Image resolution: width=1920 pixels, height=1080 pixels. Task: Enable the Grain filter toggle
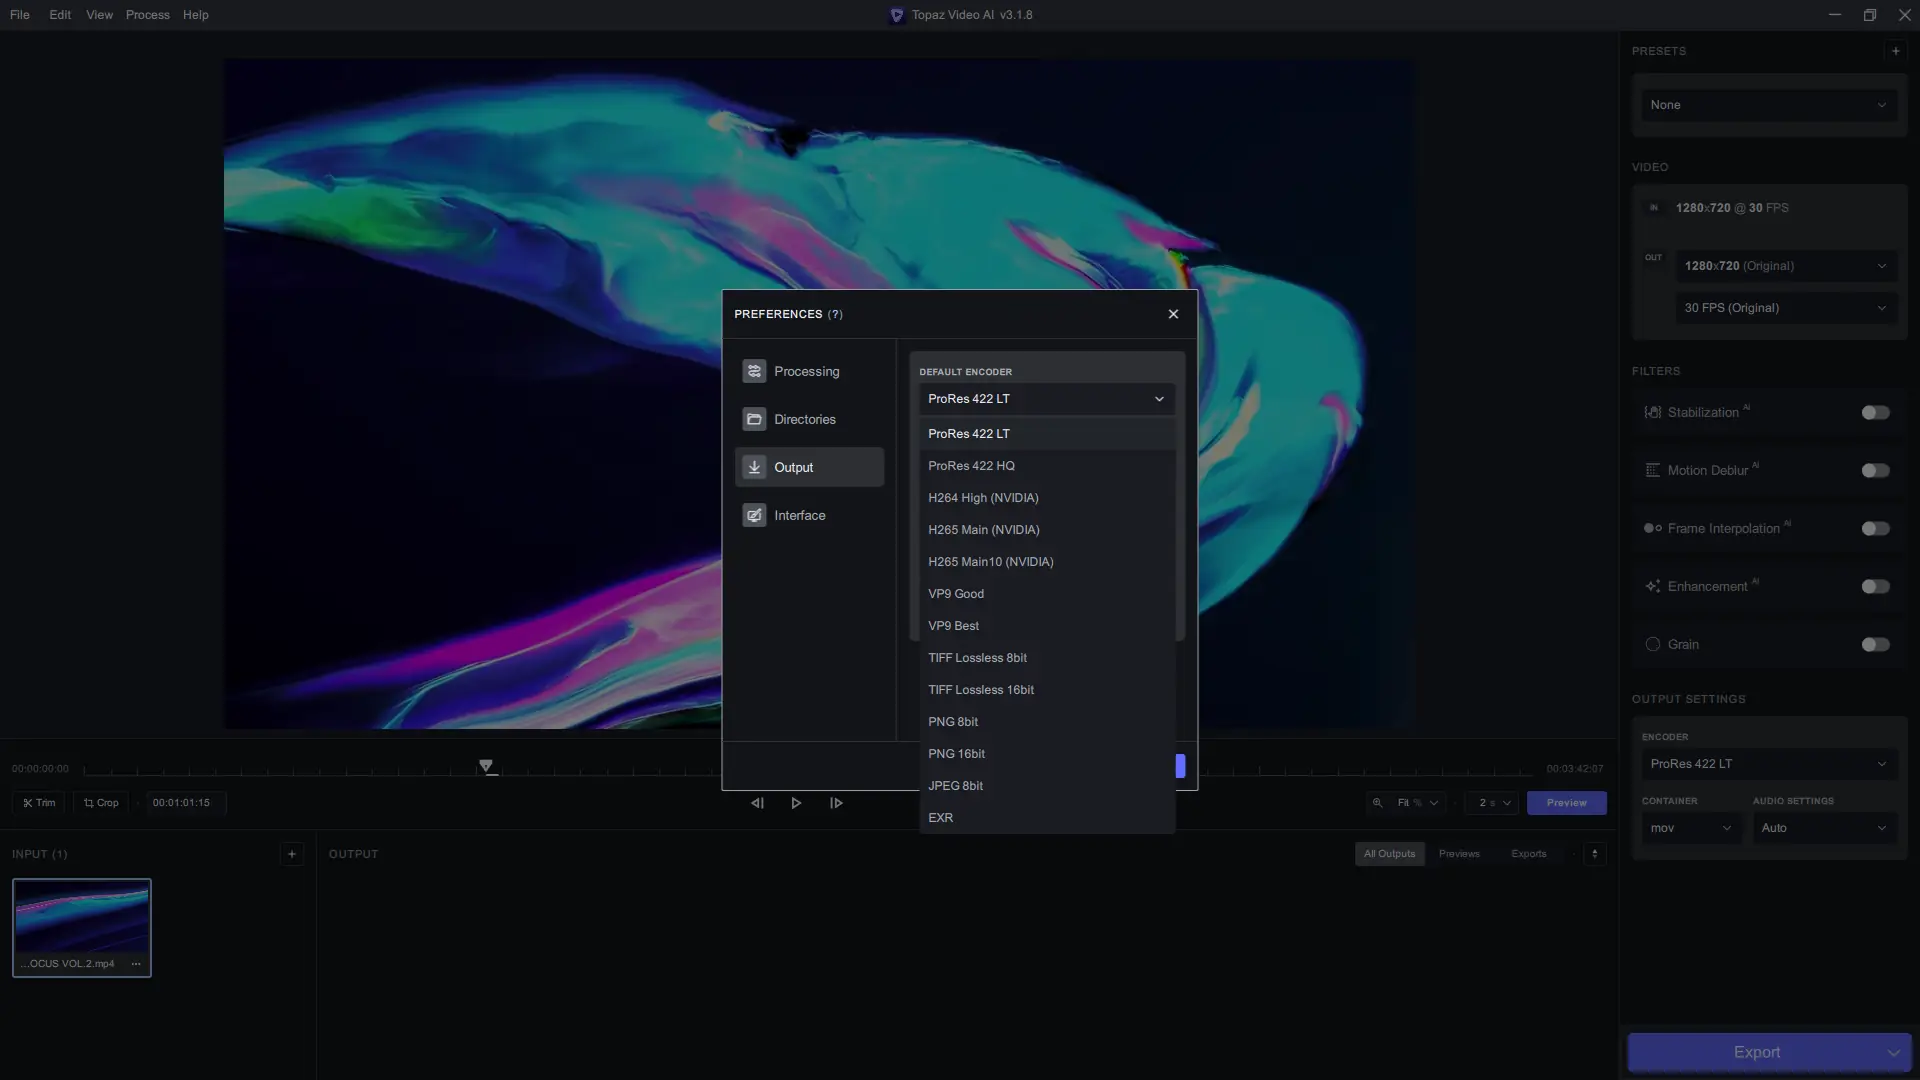coord(1875,645)
